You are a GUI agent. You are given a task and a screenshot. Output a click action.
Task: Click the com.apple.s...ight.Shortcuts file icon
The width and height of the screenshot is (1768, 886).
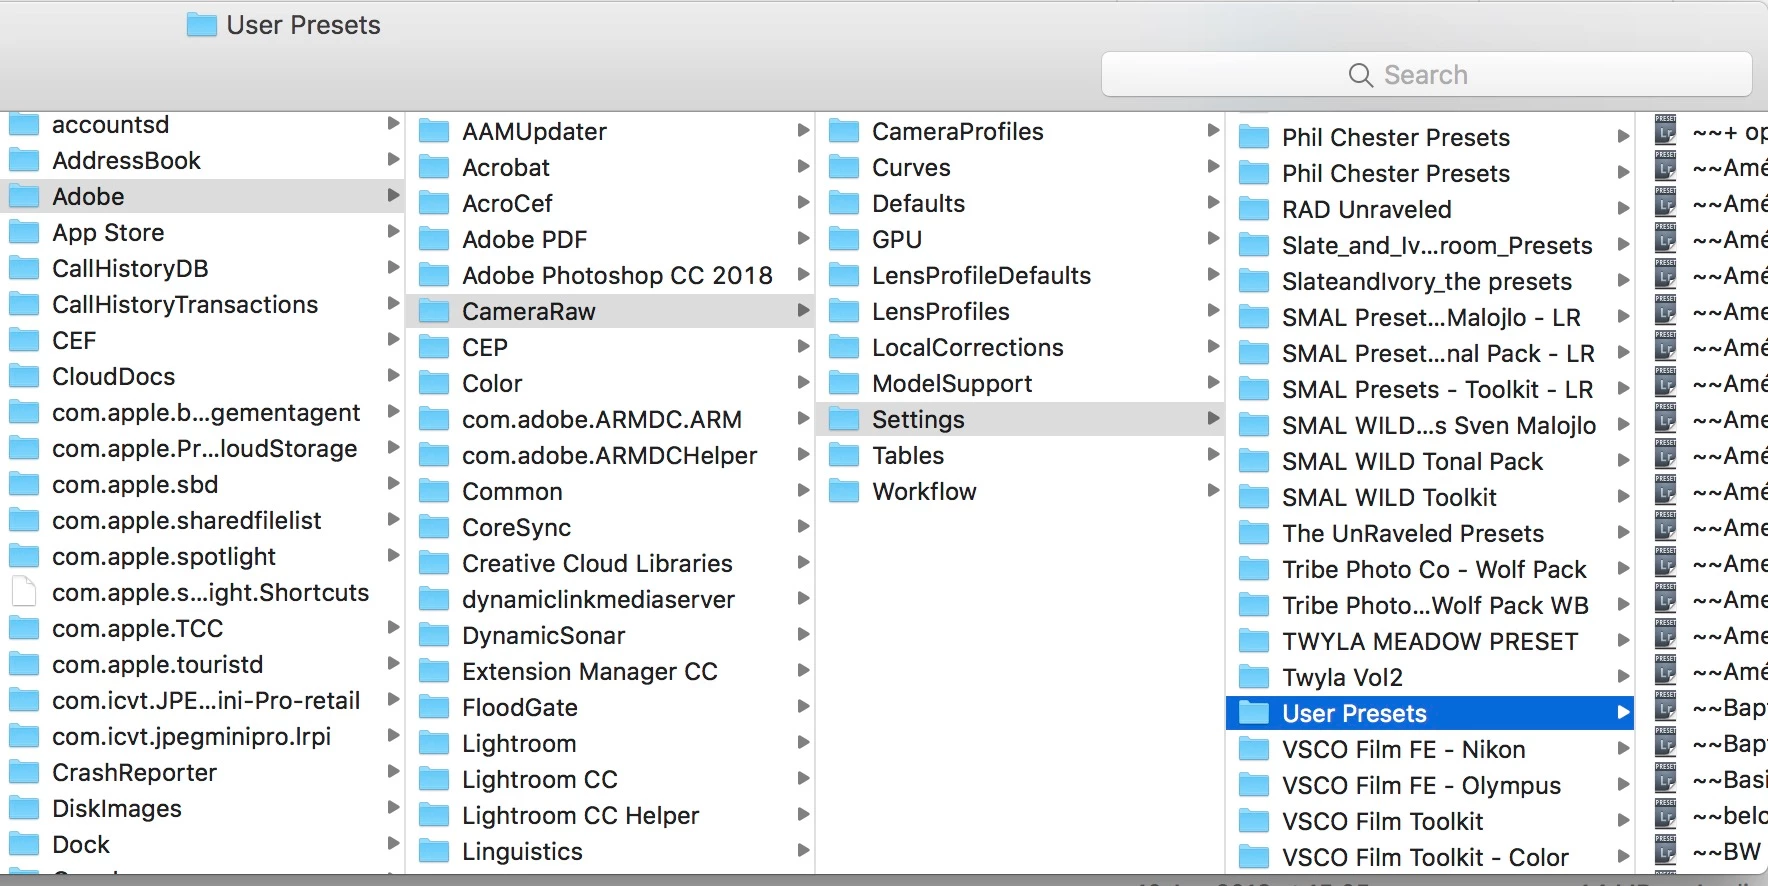[24, 592]
